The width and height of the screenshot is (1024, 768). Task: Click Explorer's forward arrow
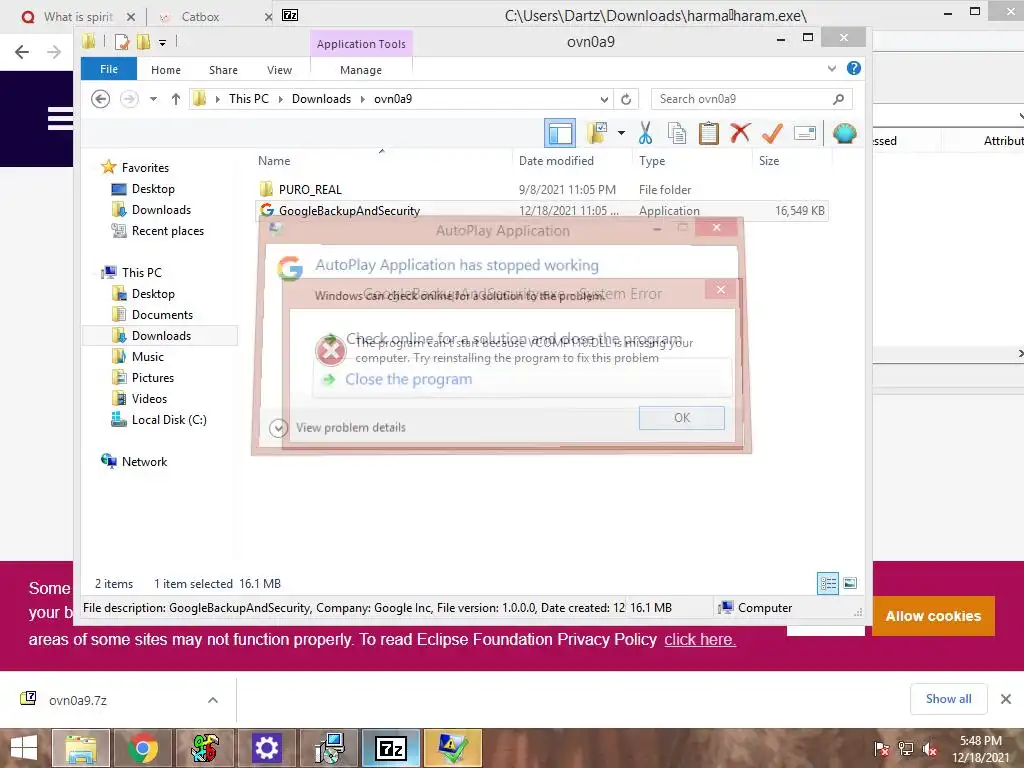click(x=129, y=99)
